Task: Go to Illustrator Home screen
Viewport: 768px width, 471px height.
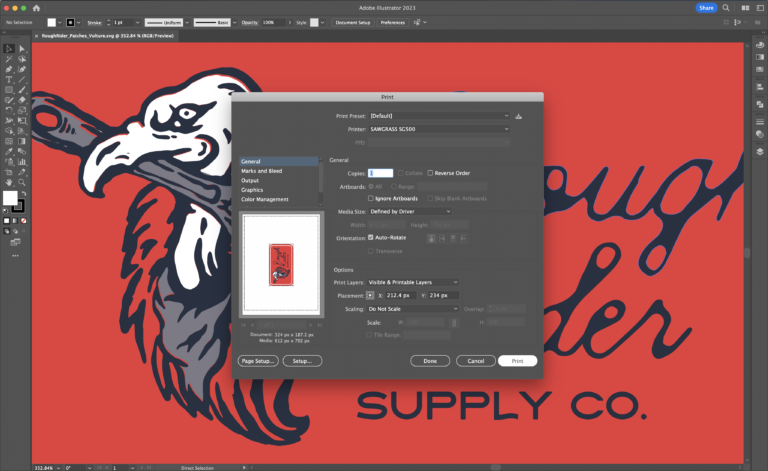Action: (x=36, y=8)
